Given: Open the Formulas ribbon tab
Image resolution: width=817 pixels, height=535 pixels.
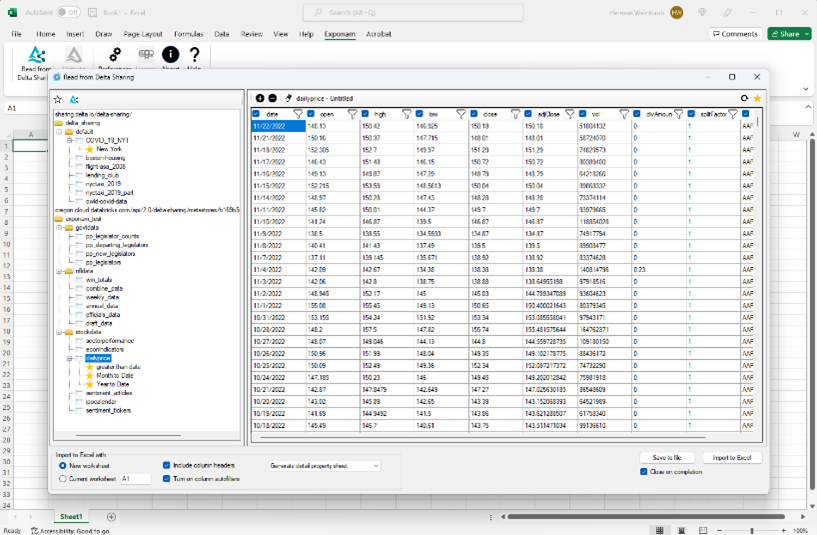Looking at the screenshot, I should (x=189, y=34).
